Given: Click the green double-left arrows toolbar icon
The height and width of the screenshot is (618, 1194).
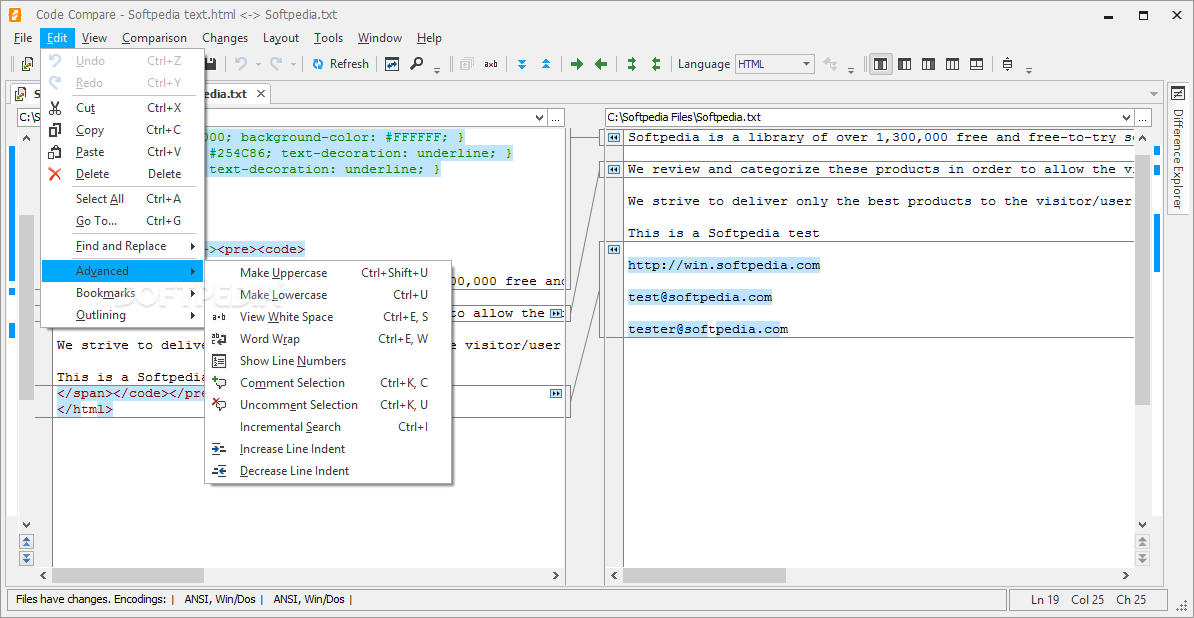Looking at the screenshot, I should pyautogui.click(x=656, y=64).
